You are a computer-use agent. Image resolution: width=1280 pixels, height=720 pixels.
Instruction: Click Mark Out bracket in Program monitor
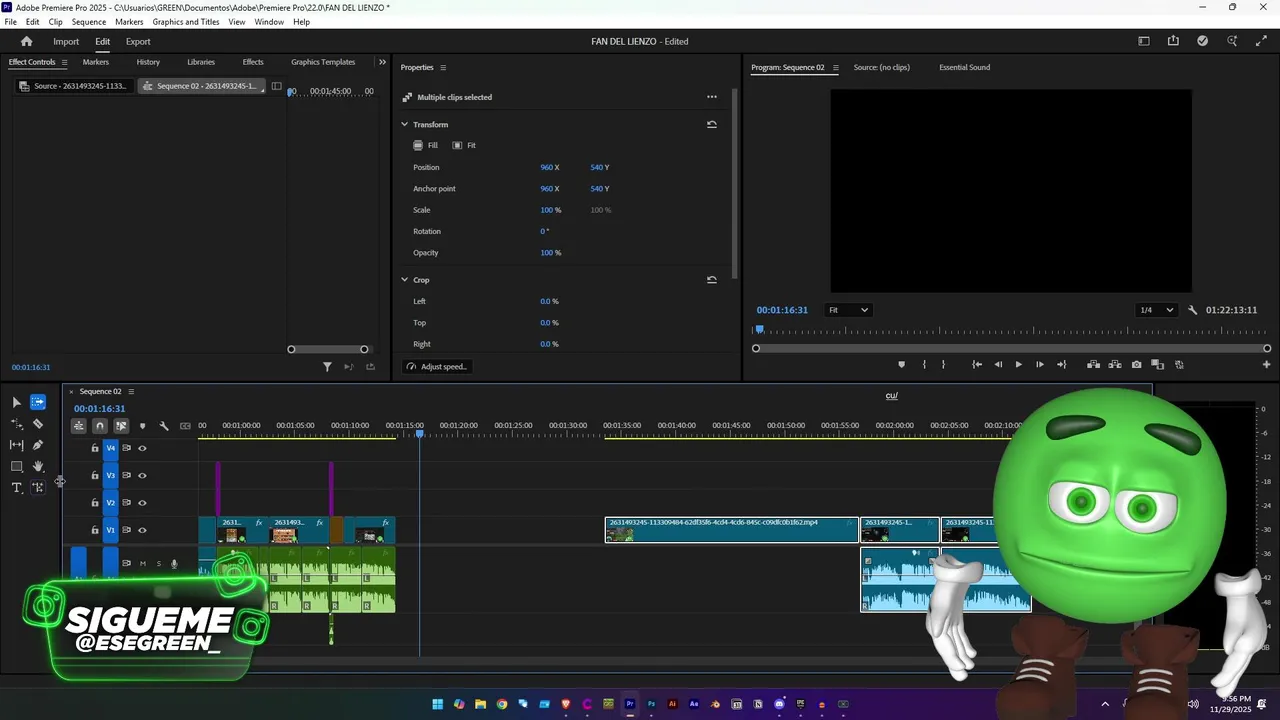943,365
